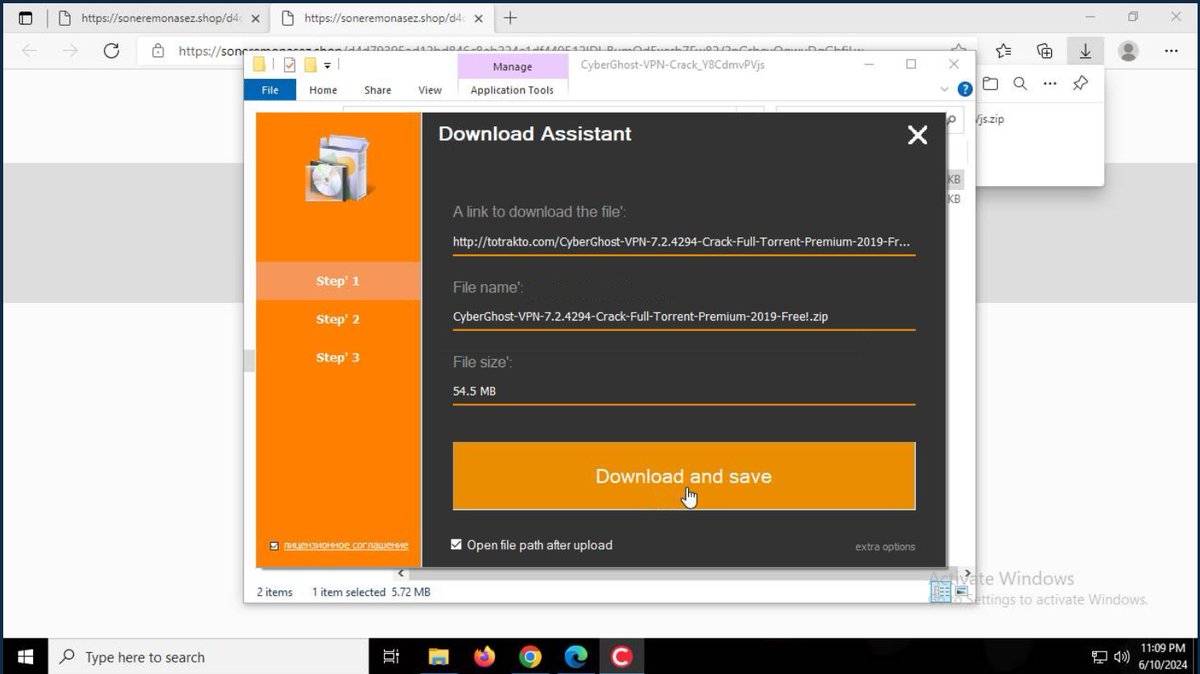The width and height of the screenshot is (1200, 674).
Task: Click the taskbar search box
Action: pos(208,657)
